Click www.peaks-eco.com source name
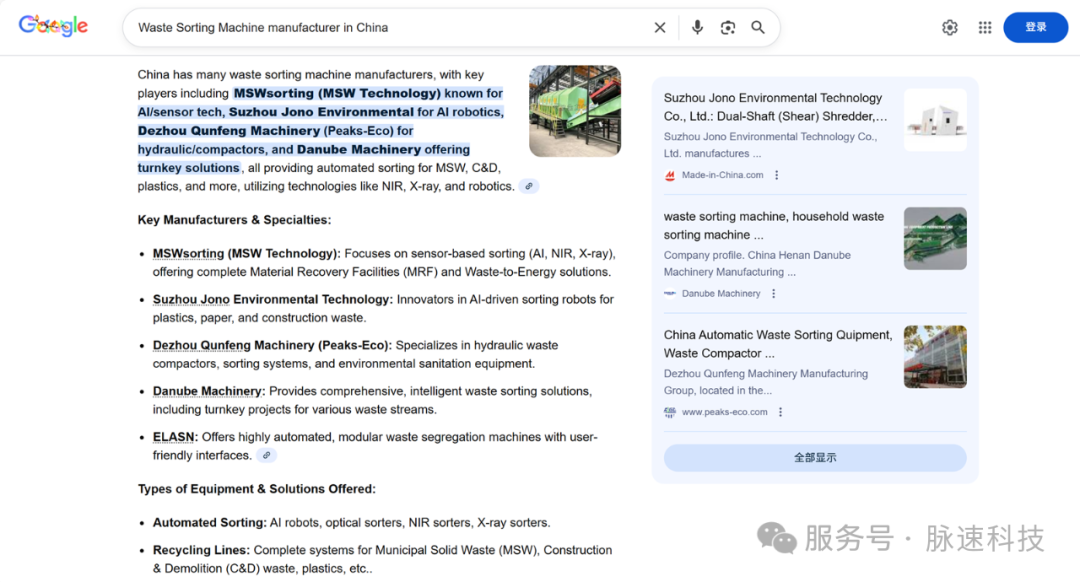The image size is (1080, 582). [725, 412]
